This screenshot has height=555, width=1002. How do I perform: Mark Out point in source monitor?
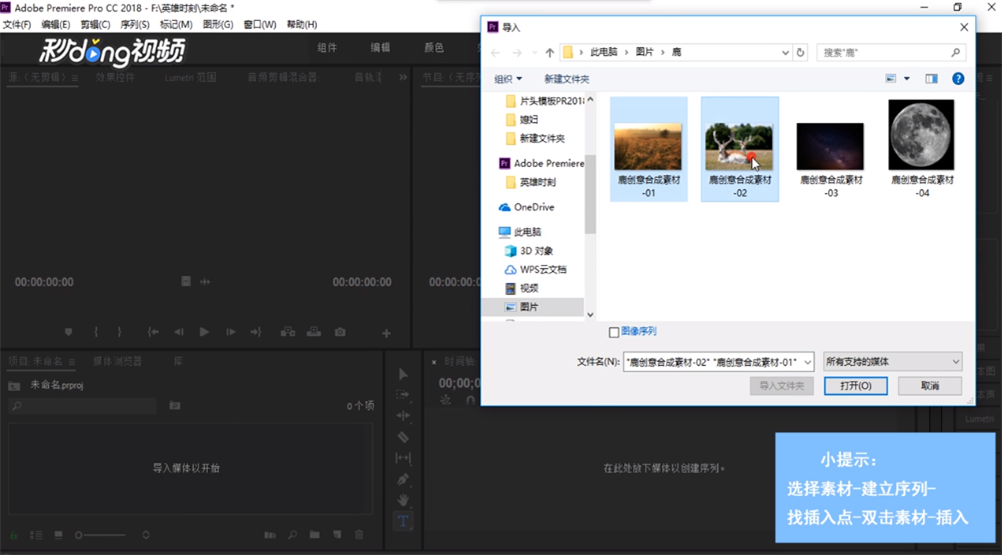[119, 332]
